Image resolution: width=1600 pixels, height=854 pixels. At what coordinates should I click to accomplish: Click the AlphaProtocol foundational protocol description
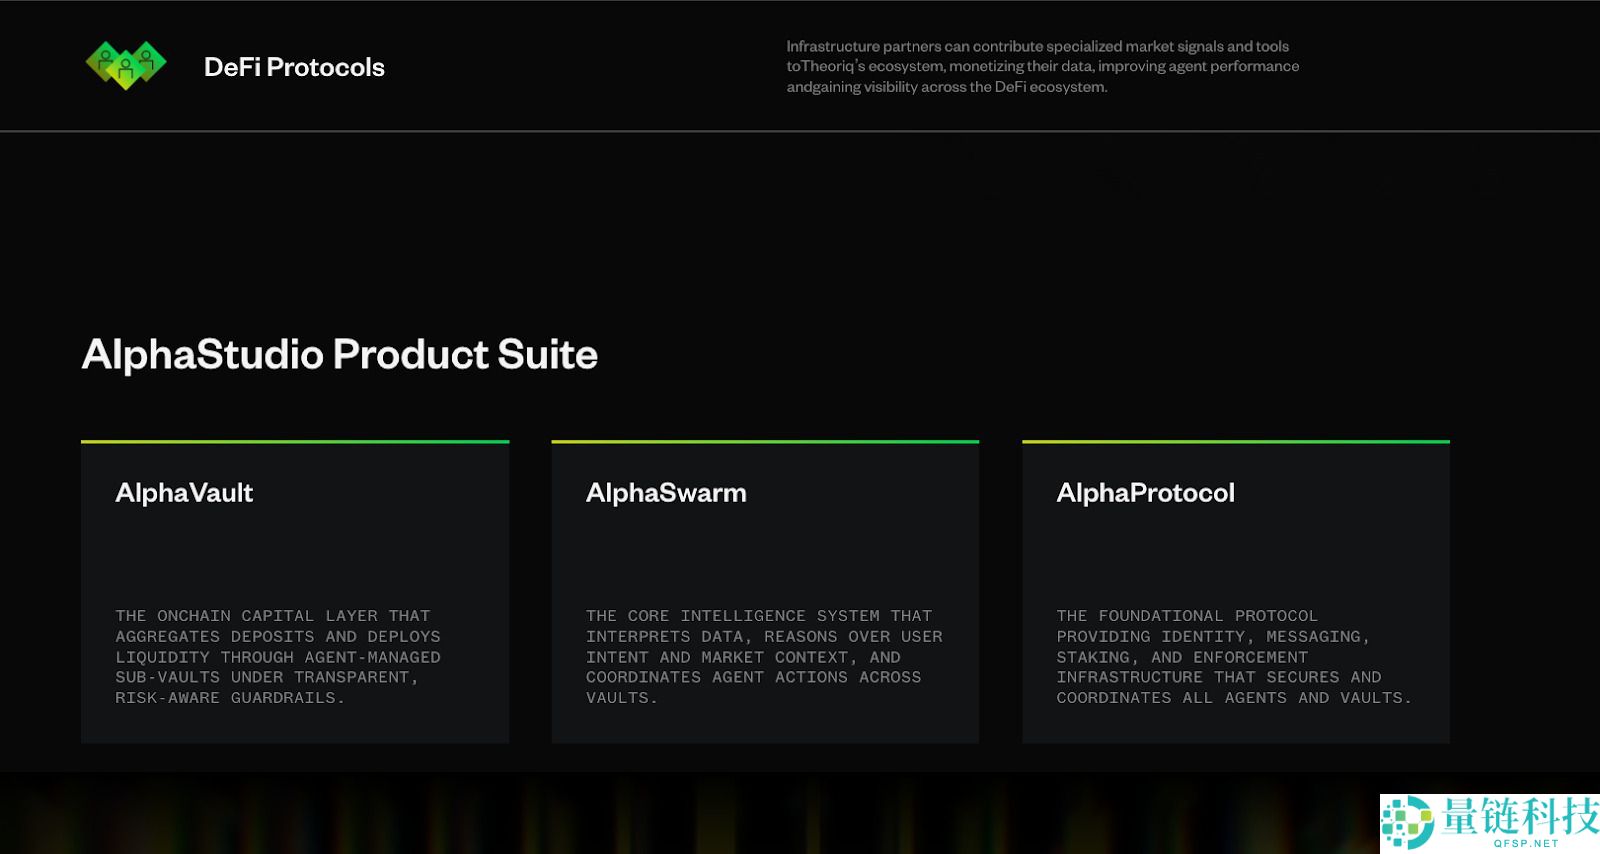click(x=1234, y=657)
